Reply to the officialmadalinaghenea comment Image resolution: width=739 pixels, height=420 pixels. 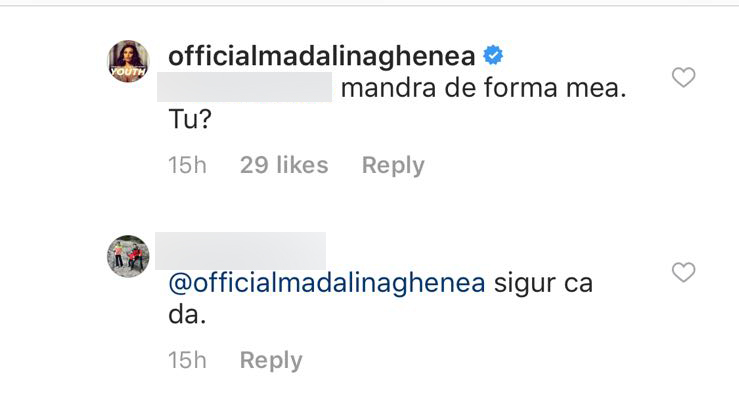click(393, 165)
